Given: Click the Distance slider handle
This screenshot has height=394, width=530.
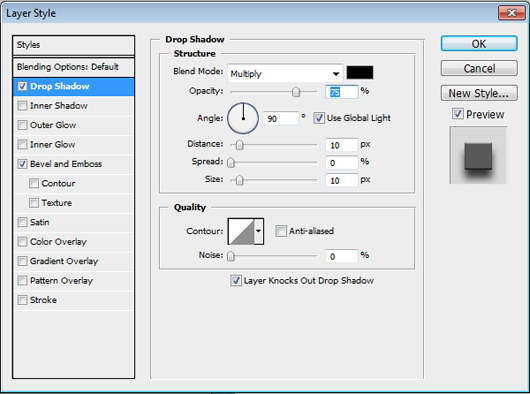Looking at the screenshot, I should pos(239,145).
